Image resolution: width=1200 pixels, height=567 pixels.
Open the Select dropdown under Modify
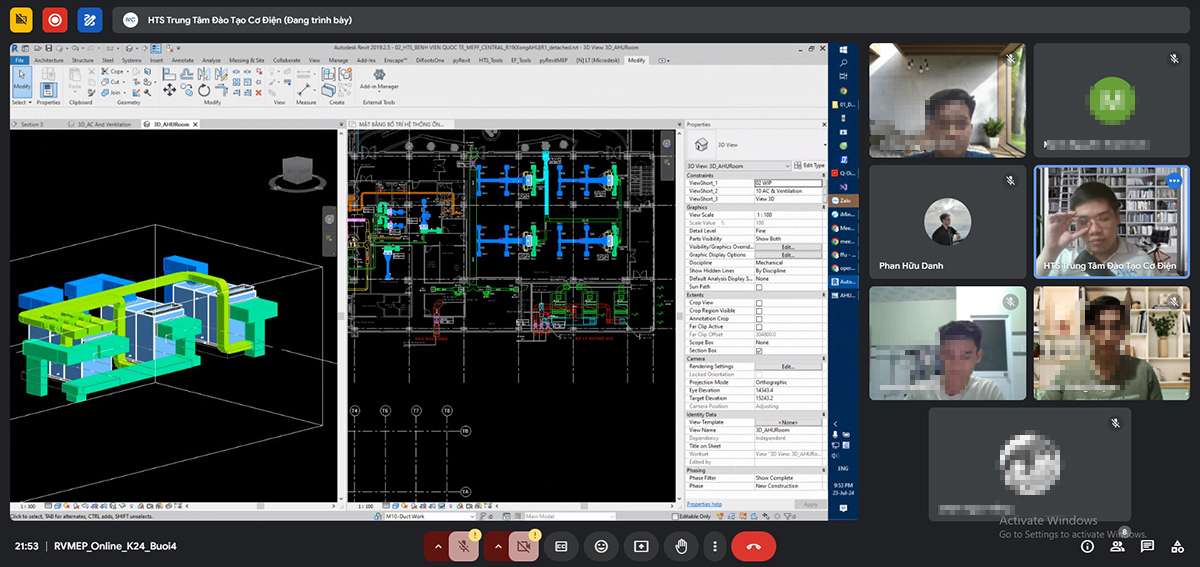[x=20, y=102]
